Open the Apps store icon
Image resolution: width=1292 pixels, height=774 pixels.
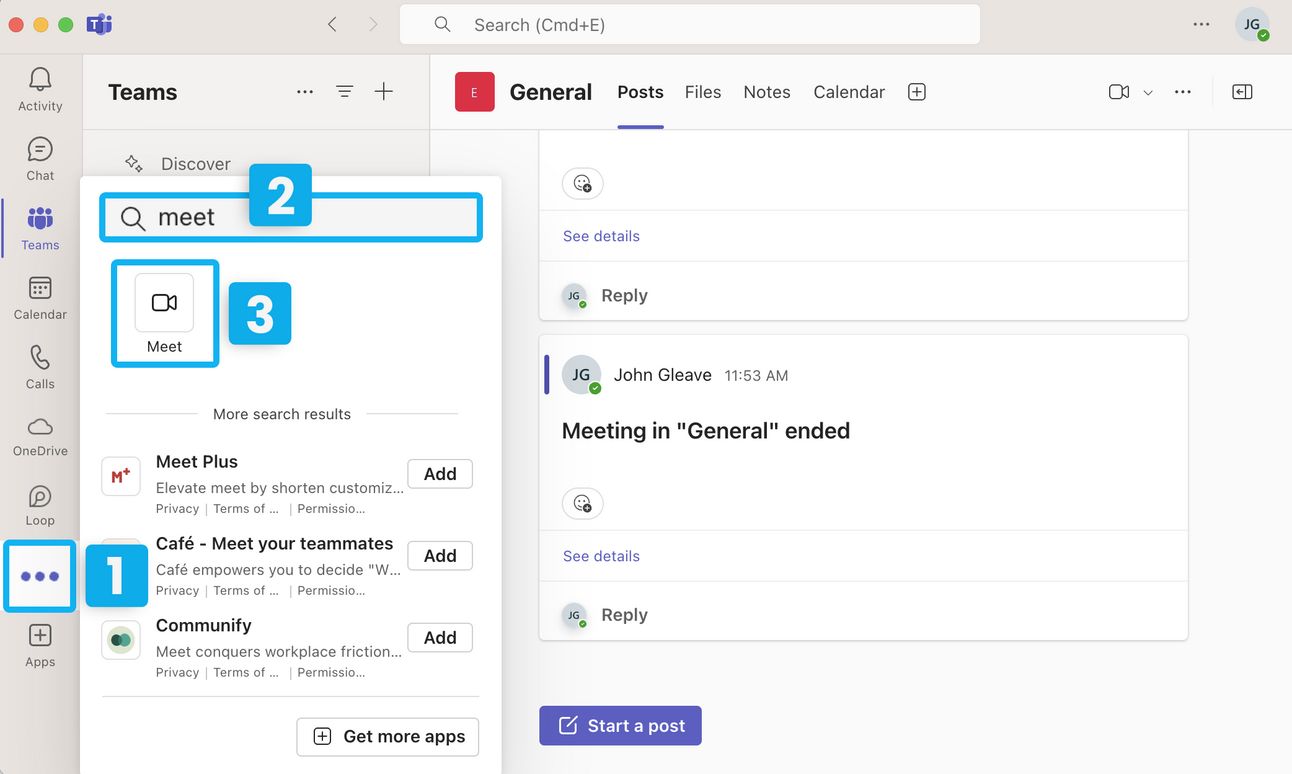40,646
